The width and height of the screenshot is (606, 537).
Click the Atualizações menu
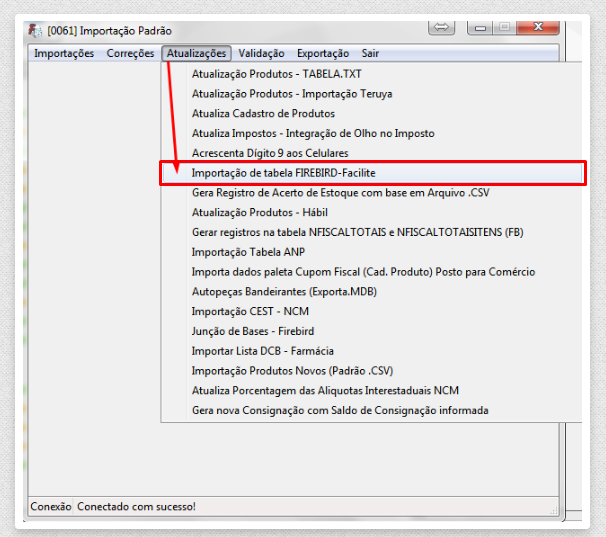click(196, 53)
